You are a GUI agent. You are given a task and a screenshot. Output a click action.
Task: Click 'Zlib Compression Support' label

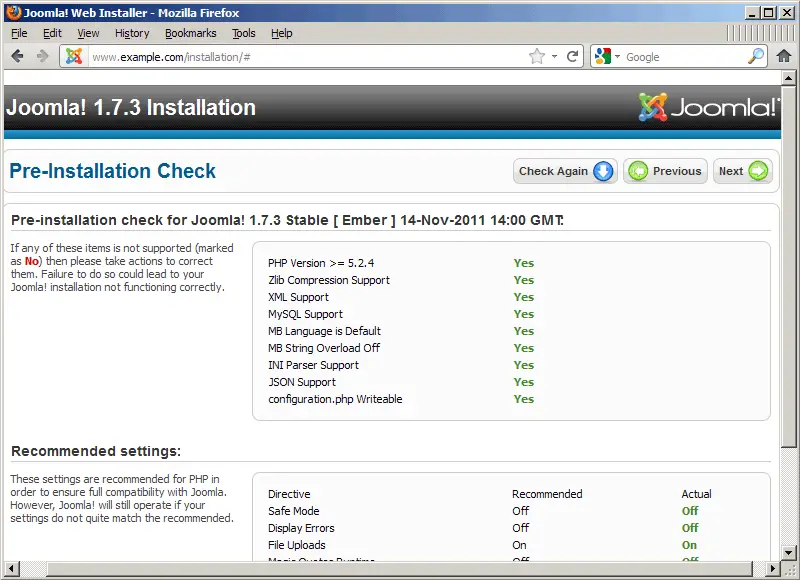click(x=329, y=280)
